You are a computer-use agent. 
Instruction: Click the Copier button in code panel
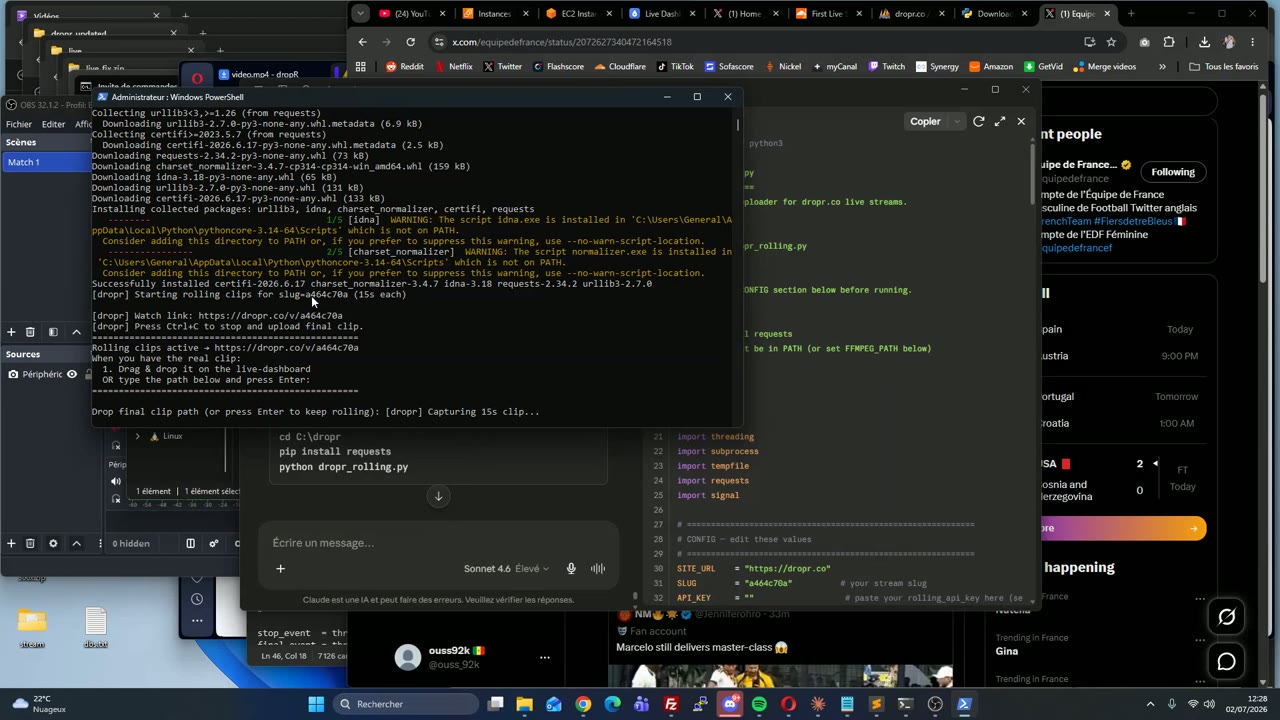pos(925,122)
